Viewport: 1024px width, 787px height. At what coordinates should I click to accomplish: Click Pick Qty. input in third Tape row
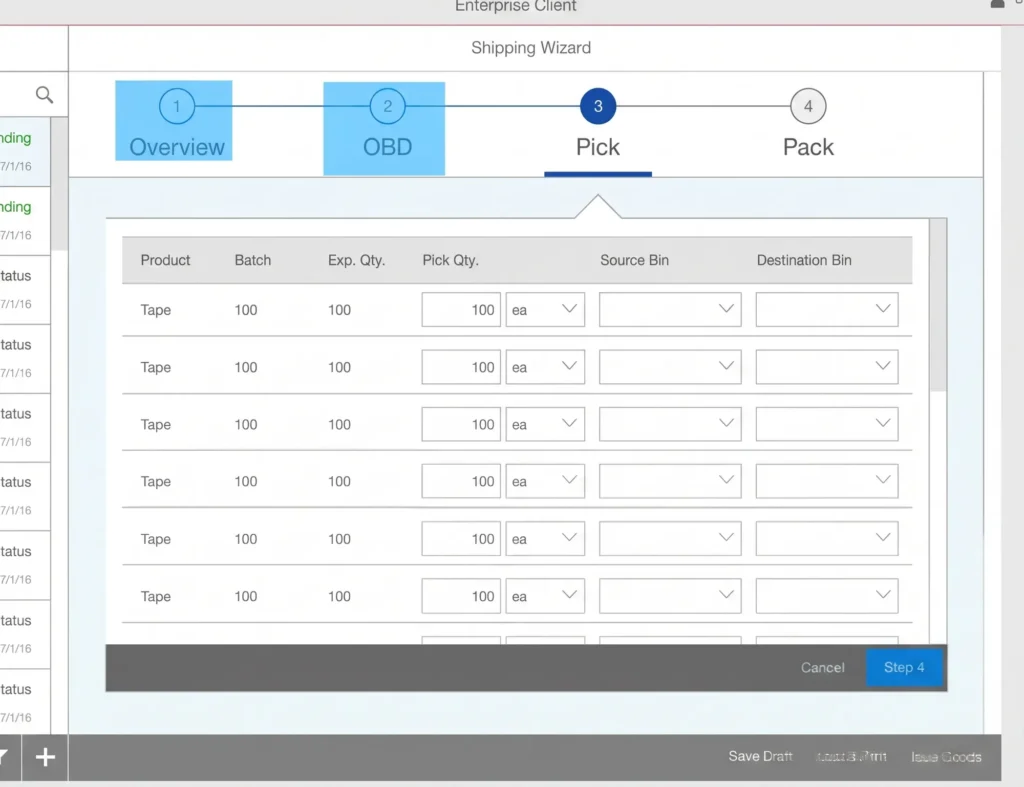(x=461, y=425)
